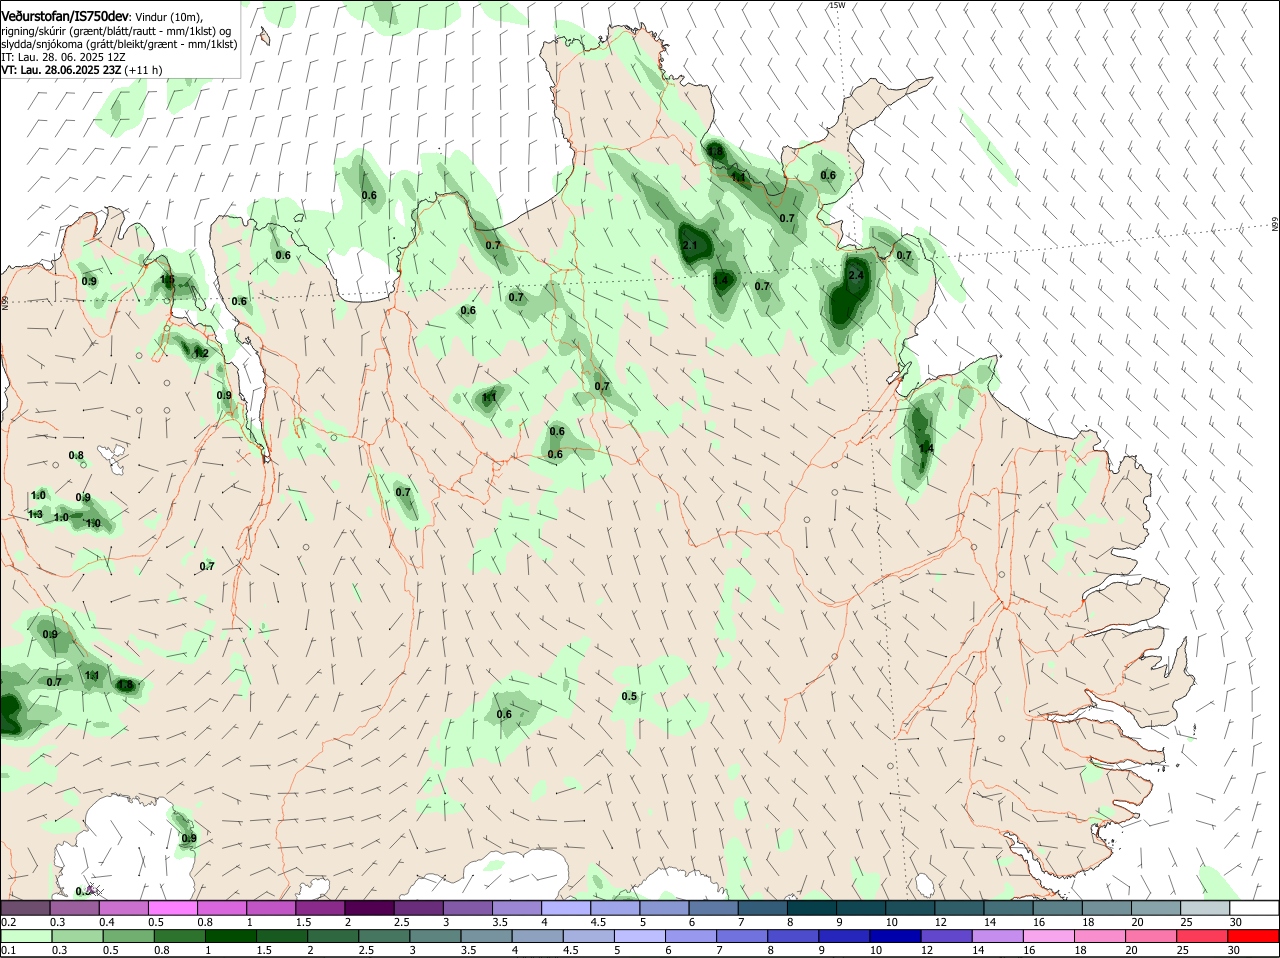
Task: Click the 2.1 precipitation value on the map
Action: pyautogui.click(x=690, y=245)
